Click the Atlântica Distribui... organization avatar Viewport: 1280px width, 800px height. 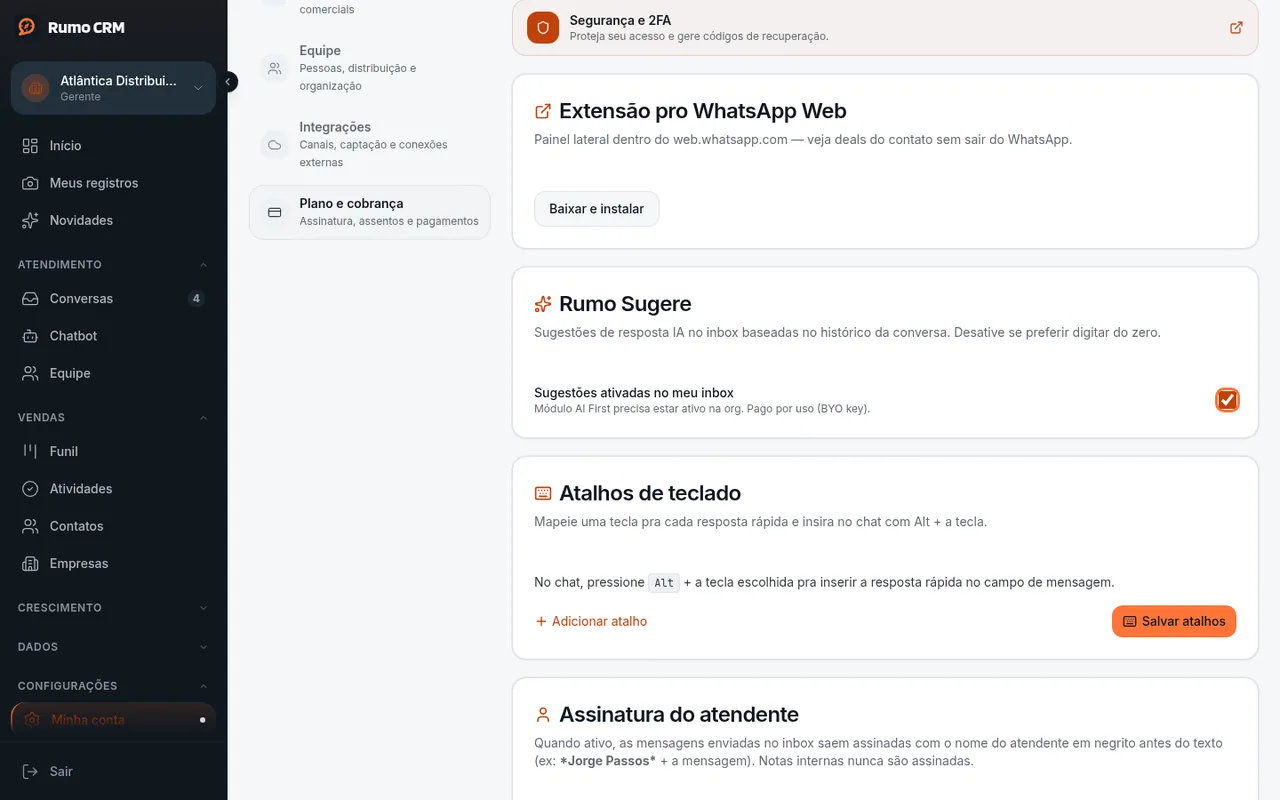(36, 88)
